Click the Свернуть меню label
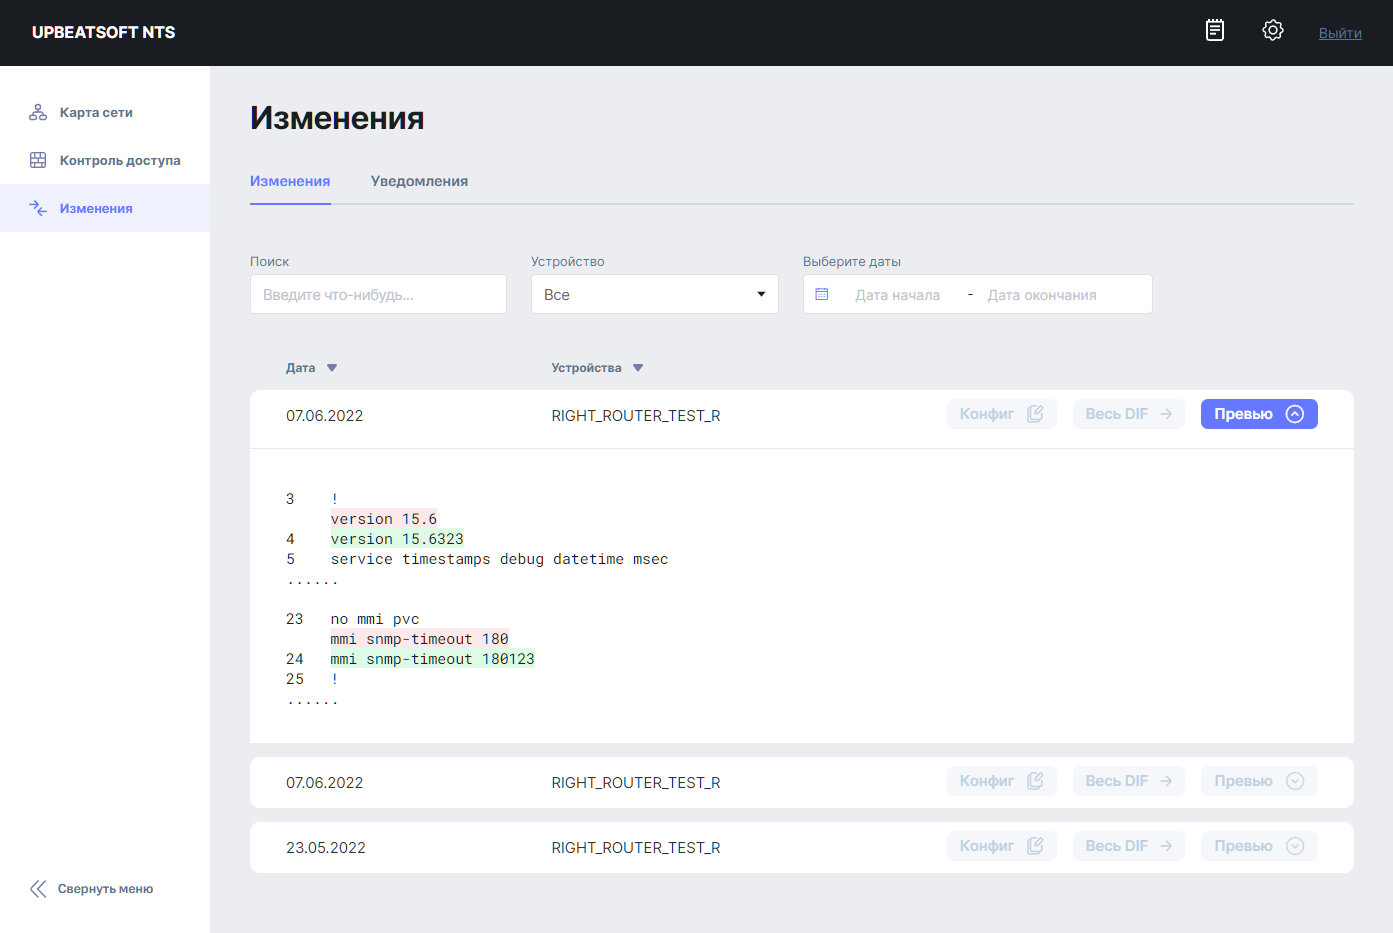The height and width of the screenshot is (933, 1393). (105, 889)
